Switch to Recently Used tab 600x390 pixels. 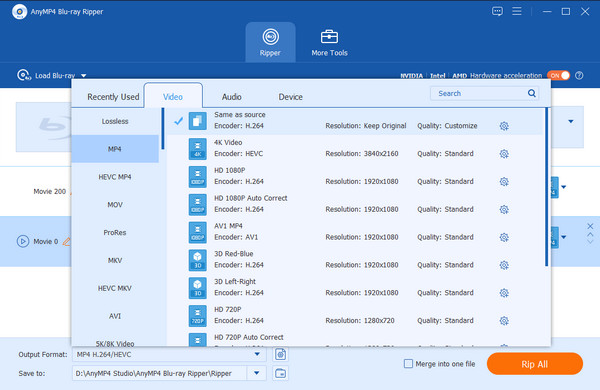113,97
